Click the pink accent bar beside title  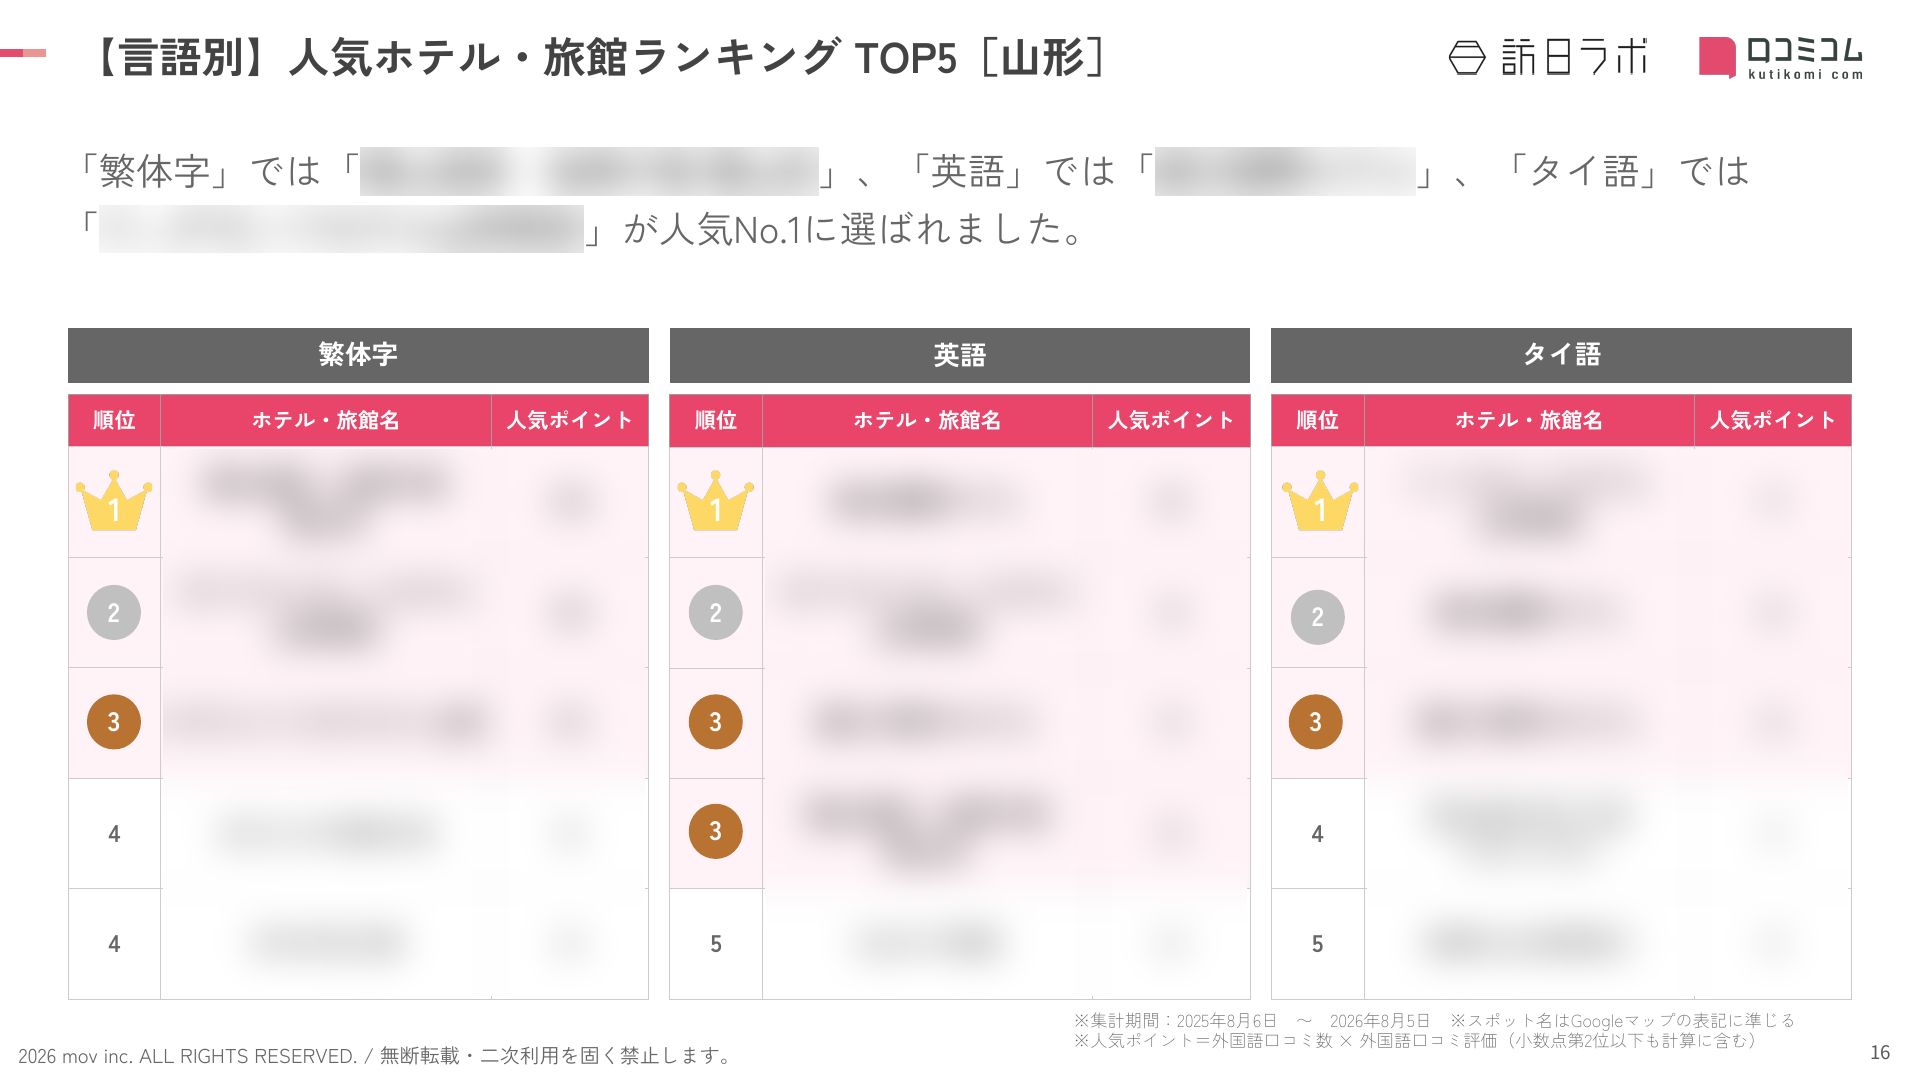click(x=23, y=53)
